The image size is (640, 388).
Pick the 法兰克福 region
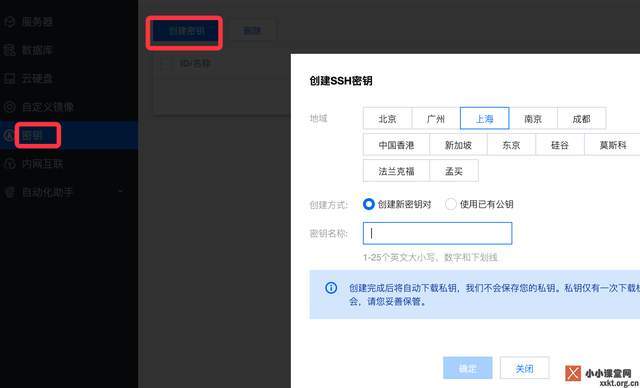point(396,171)
